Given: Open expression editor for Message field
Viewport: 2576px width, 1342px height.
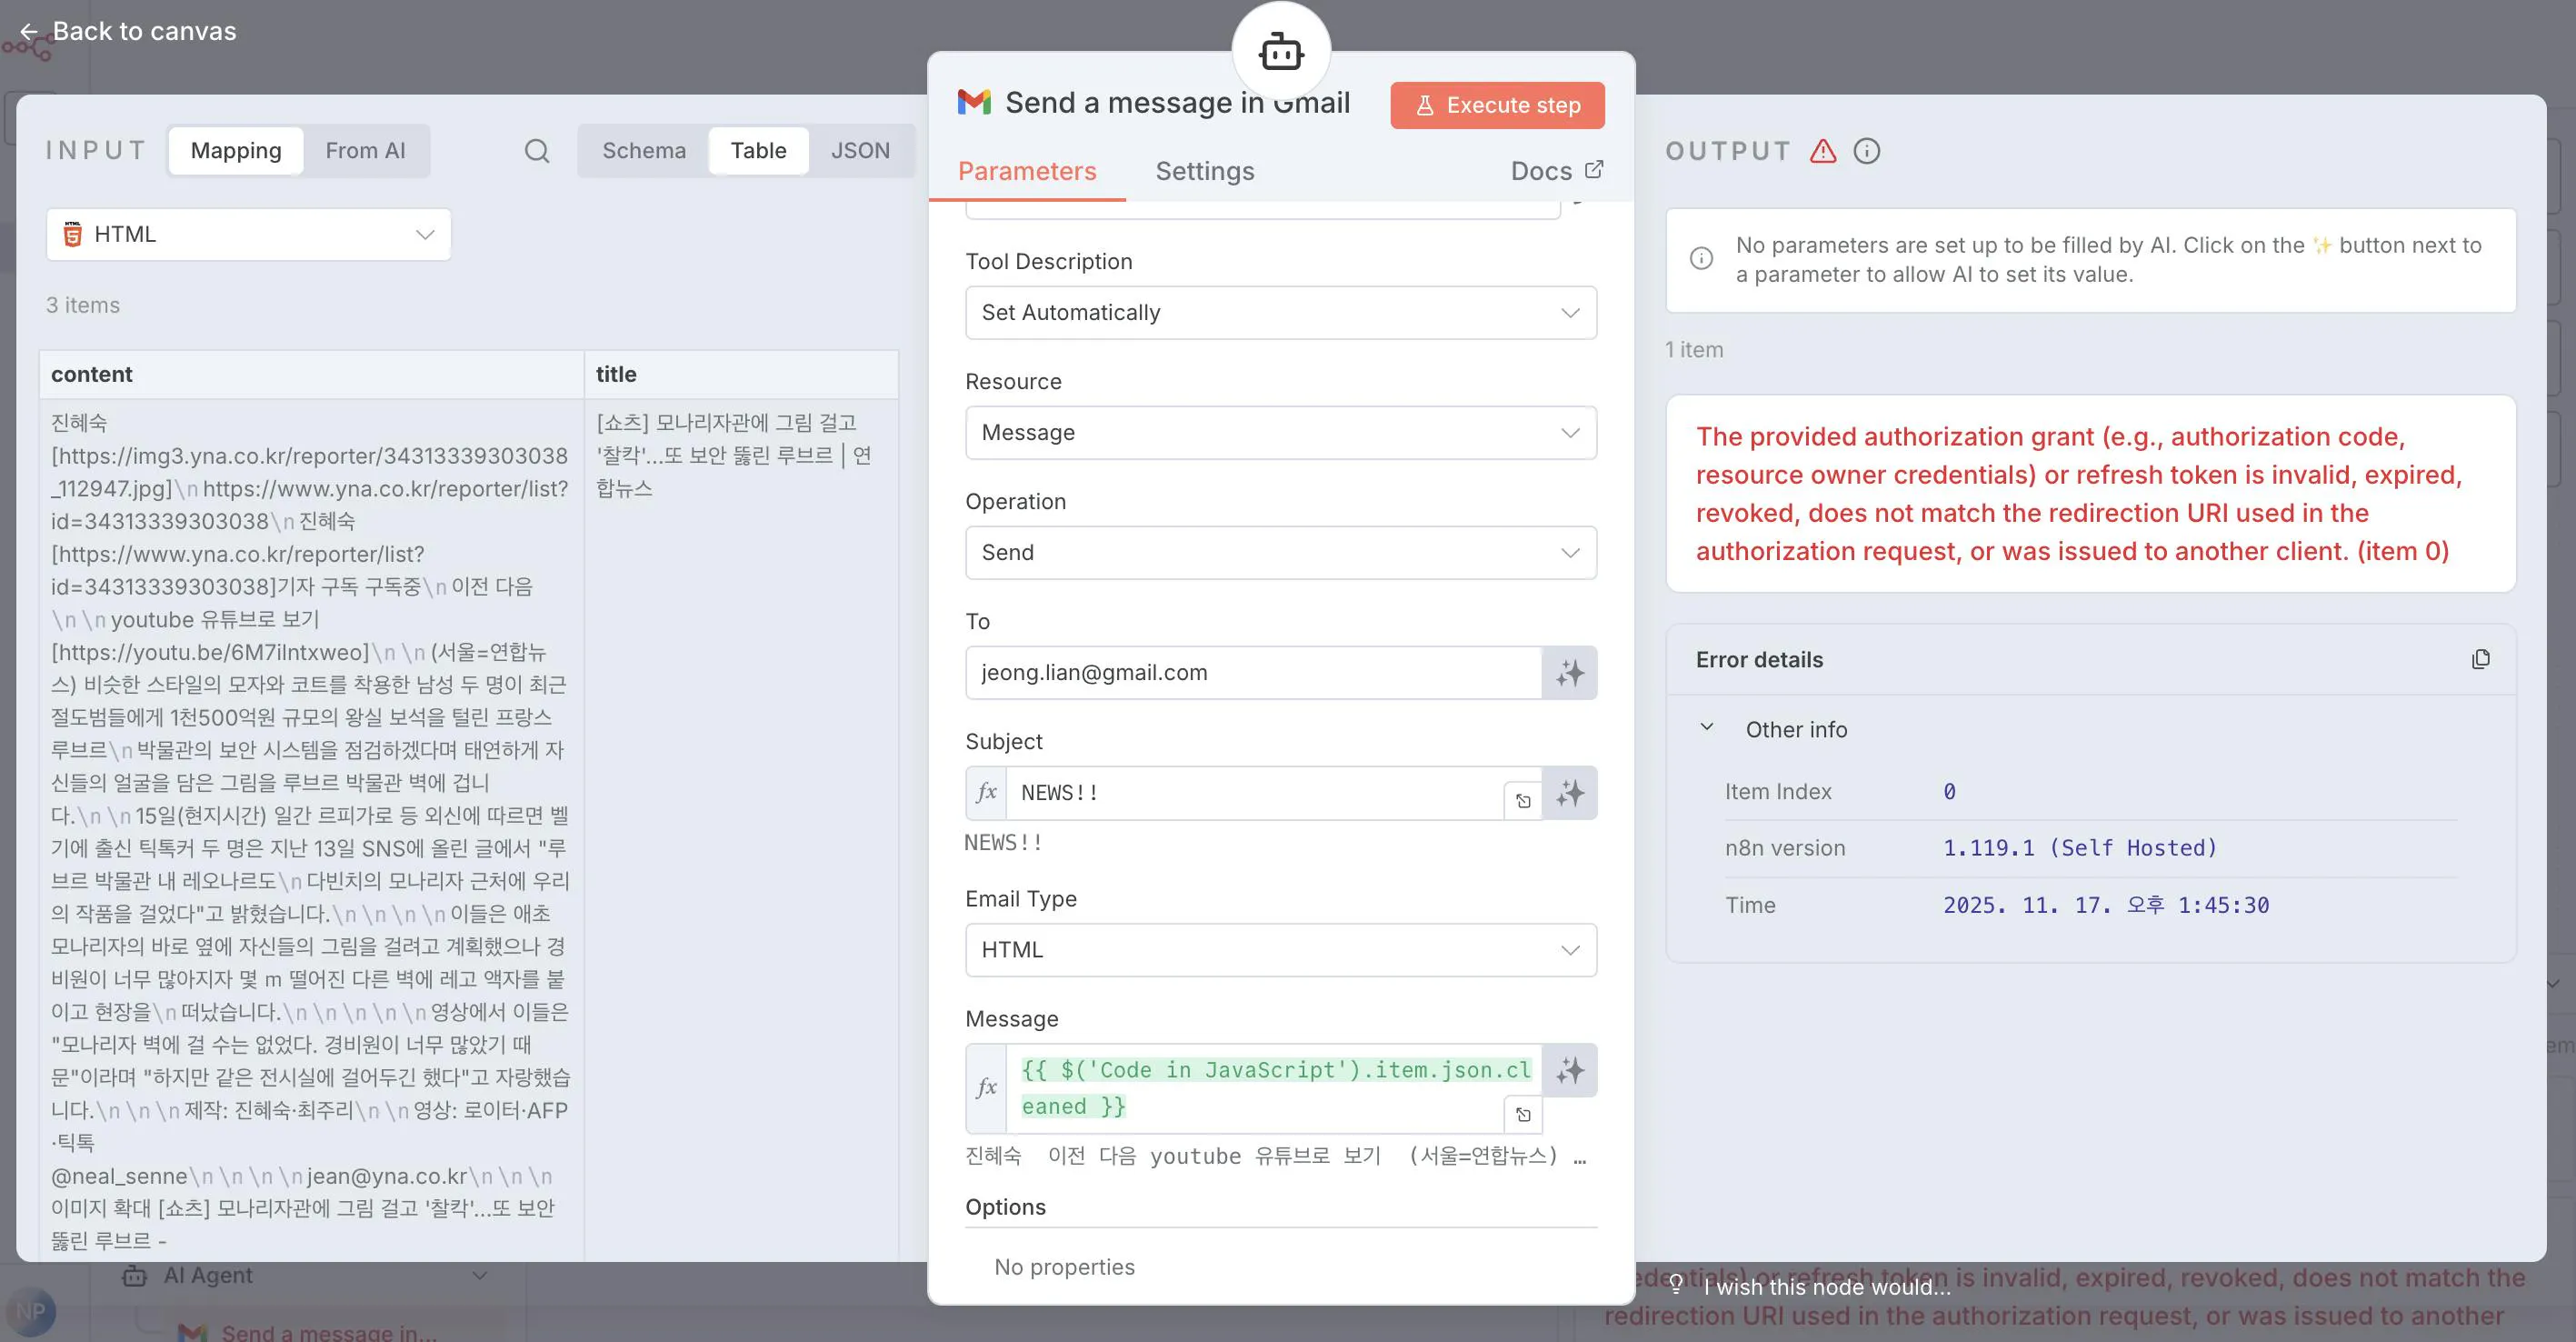Looking at the screenshot, I should coord(1523,1114).
